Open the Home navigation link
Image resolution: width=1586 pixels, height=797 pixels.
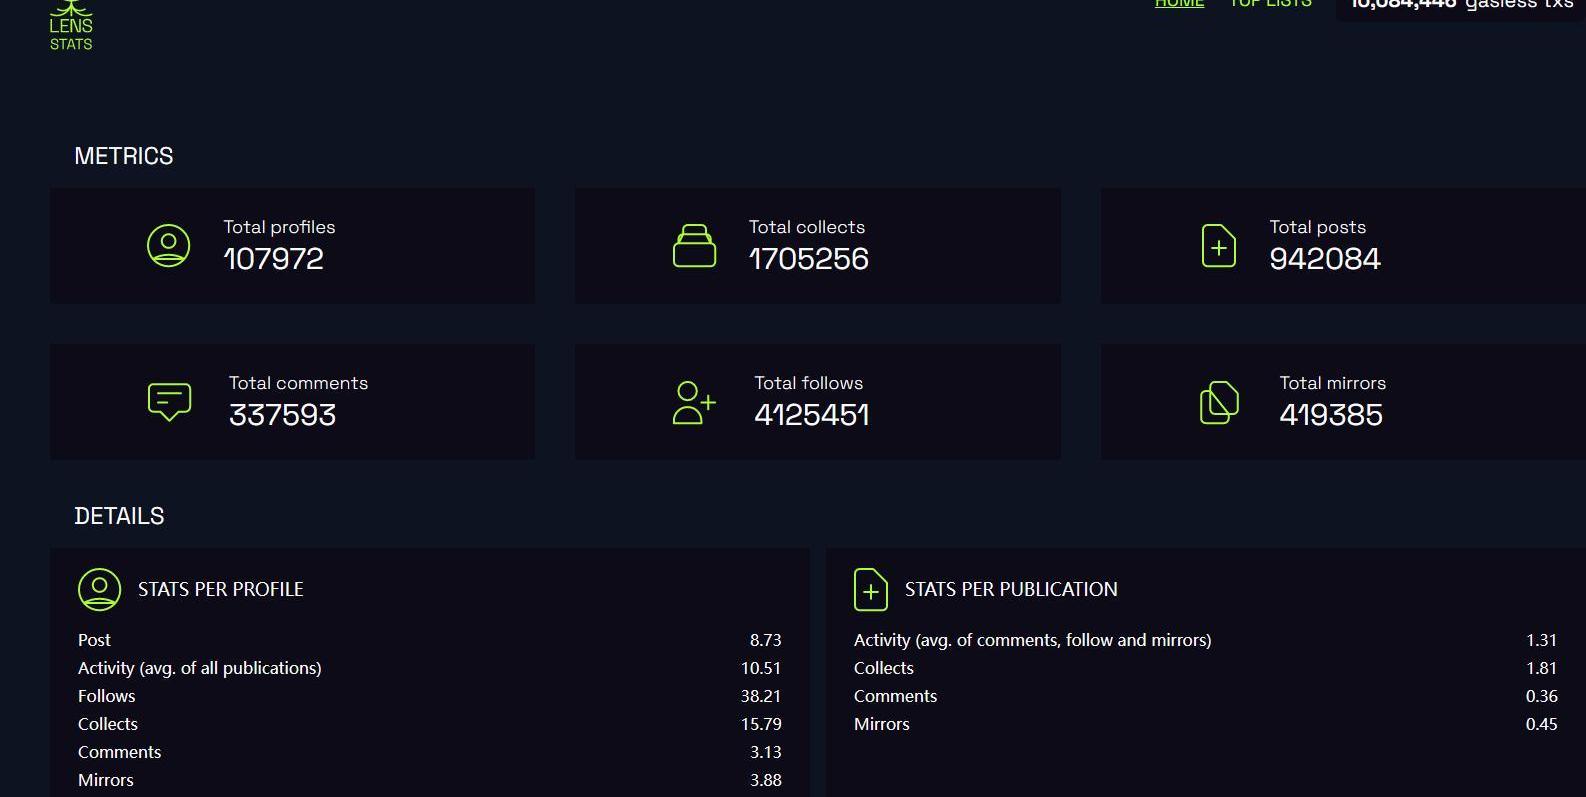1179,4
